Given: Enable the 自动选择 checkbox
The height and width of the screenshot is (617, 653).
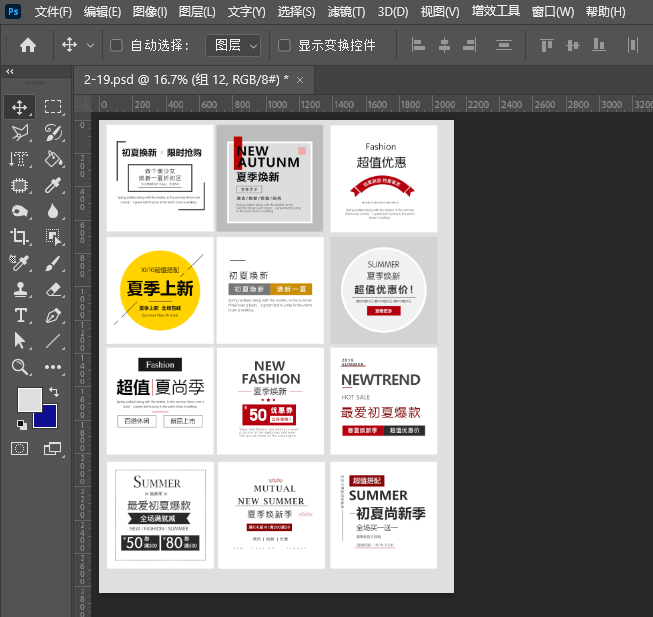Looking at the screenshot, I should coord(116,46).
